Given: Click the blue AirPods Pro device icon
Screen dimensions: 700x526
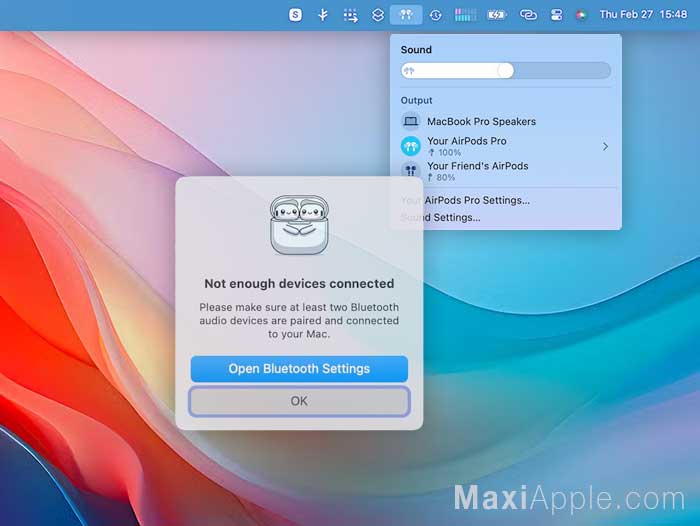Looking at the screenshot, I should pos(411,146).
